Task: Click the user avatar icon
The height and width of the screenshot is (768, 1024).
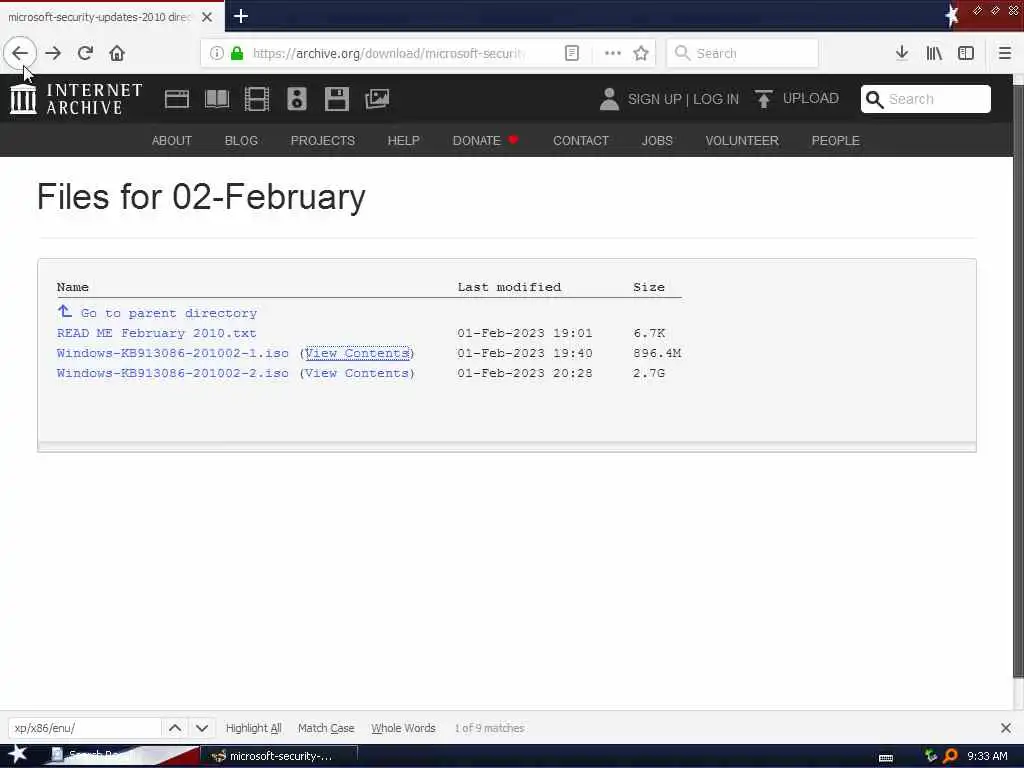Action: coord(609,99)
